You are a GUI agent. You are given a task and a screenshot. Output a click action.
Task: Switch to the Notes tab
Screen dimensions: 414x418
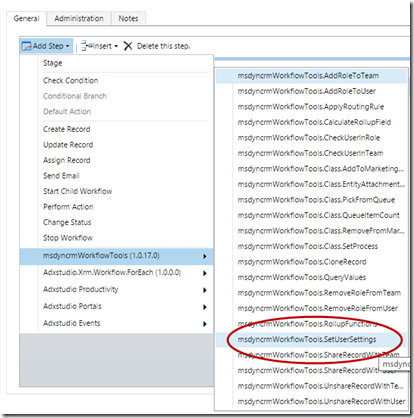coord(128,19)
